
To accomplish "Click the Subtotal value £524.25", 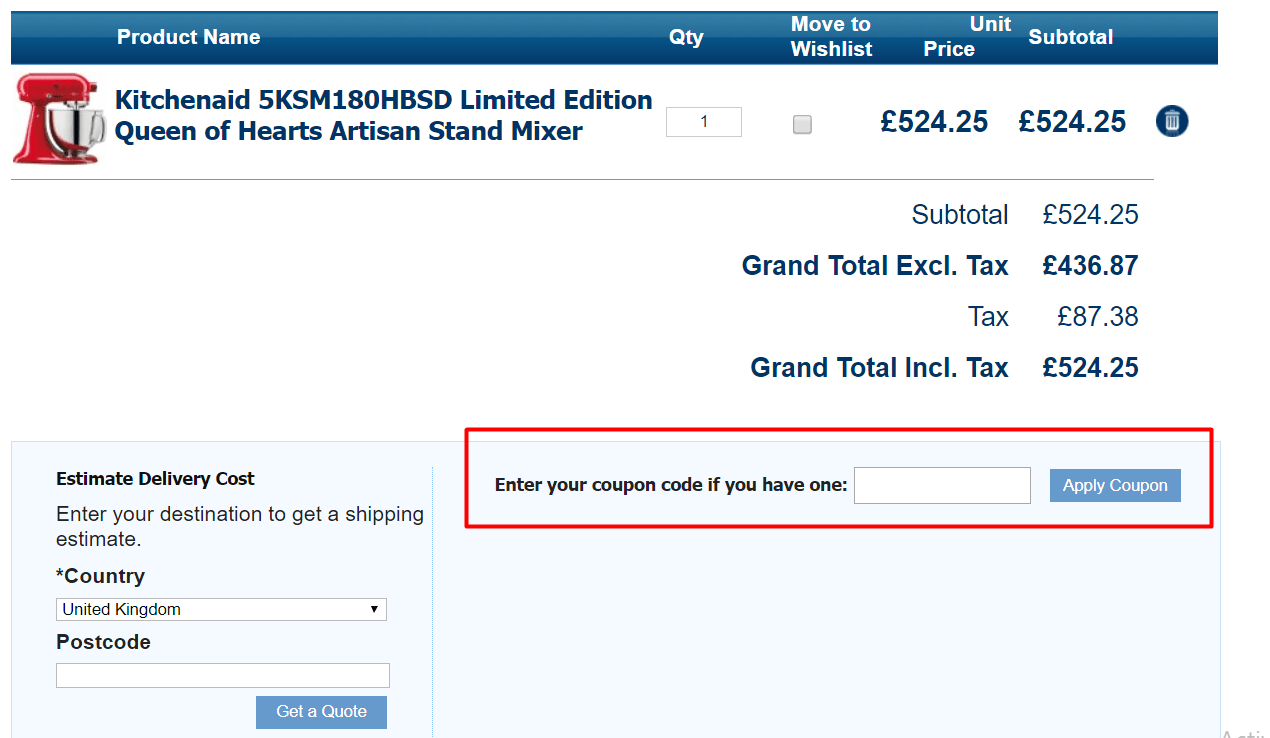I will click(x=1090, y=214).
